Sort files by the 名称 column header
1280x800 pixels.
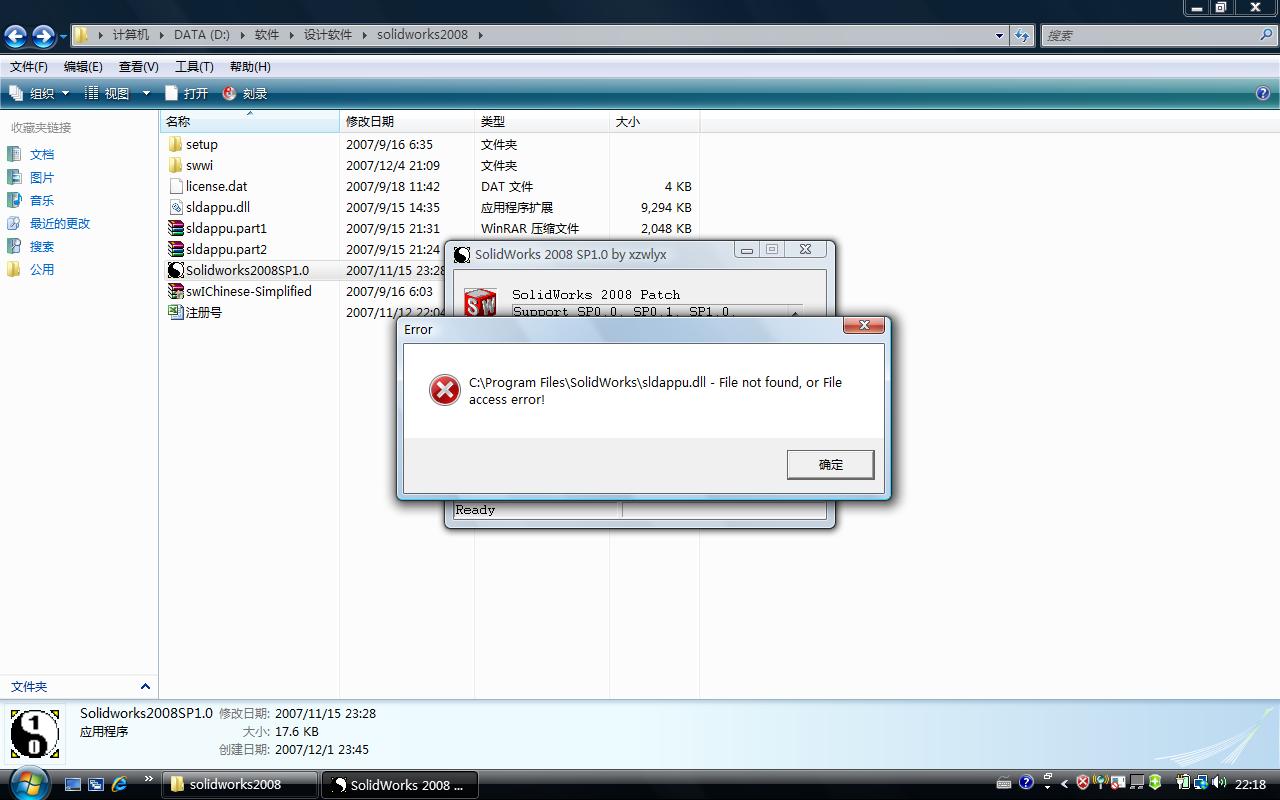(x=250, y=121)
